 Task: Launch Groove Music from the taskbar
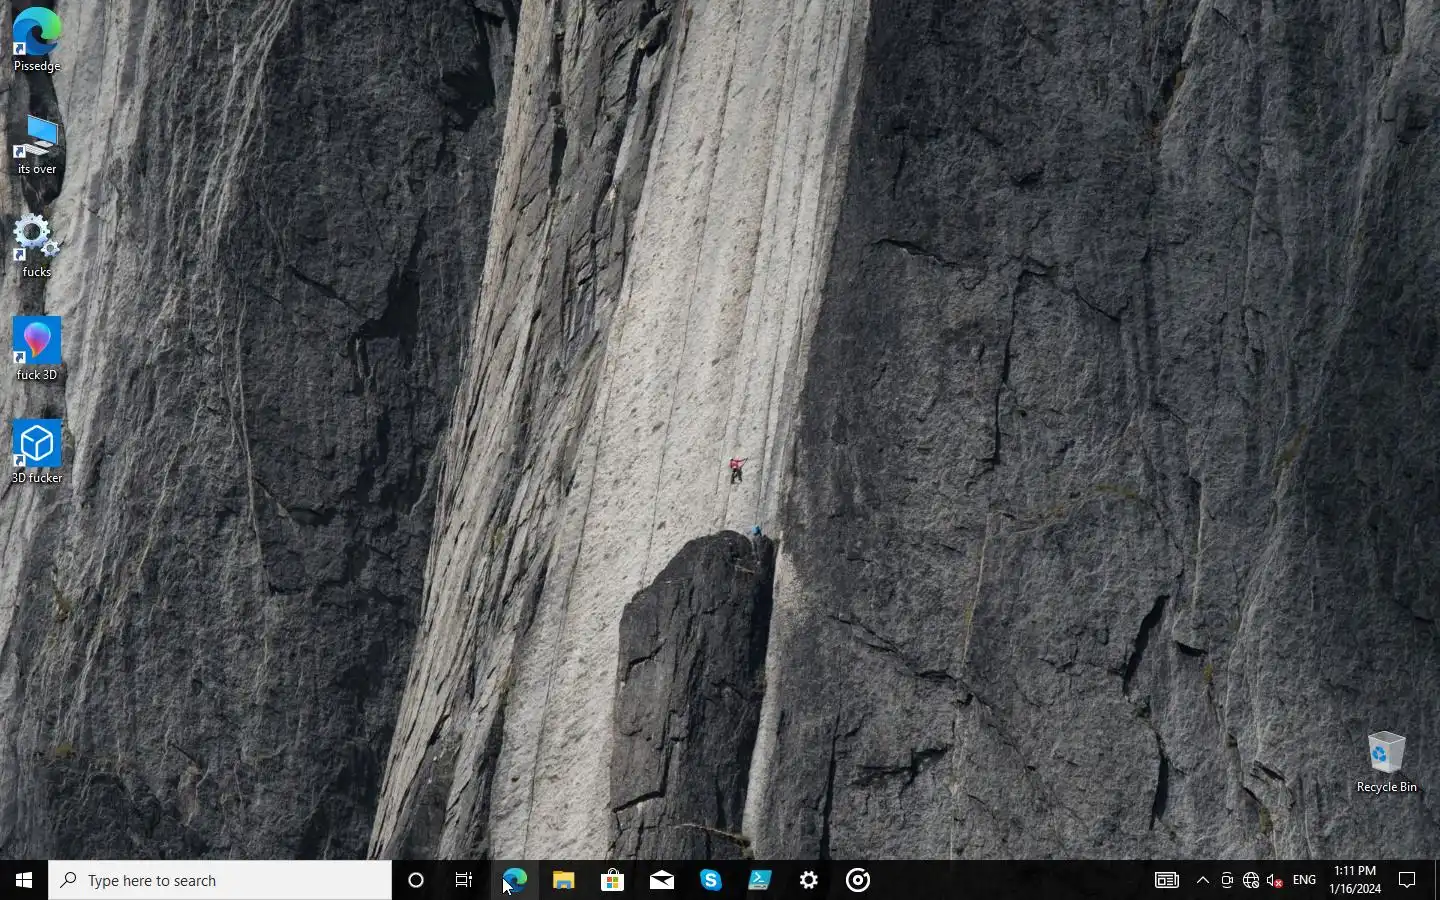tap(857, 880)
